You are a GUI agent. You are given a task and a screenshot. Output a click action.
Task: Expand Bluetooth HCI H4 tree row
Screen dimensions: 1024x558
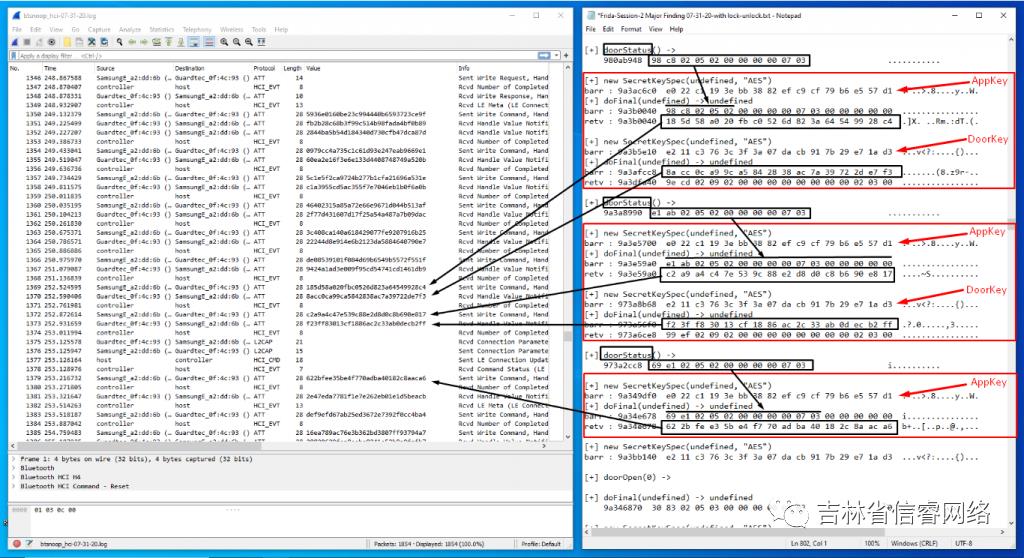pos(14,478)
